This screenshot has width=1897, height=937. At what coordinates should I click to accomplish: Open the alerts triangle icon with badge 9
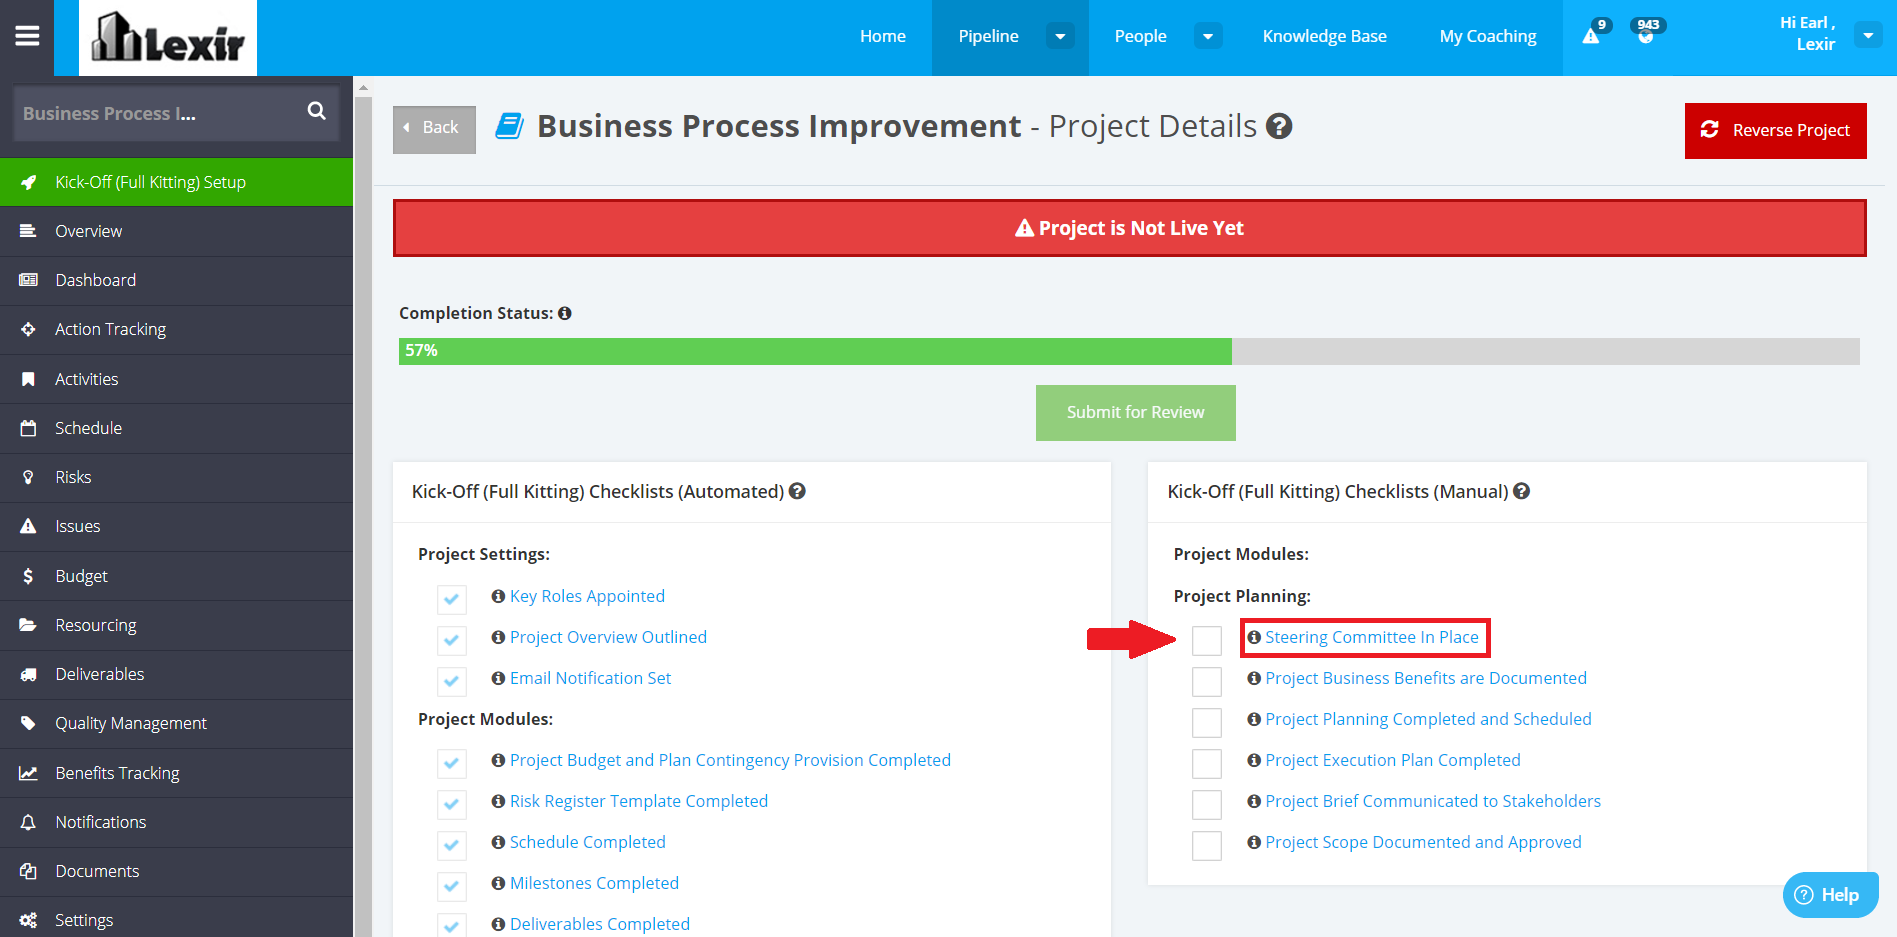tap(1591, 36)
